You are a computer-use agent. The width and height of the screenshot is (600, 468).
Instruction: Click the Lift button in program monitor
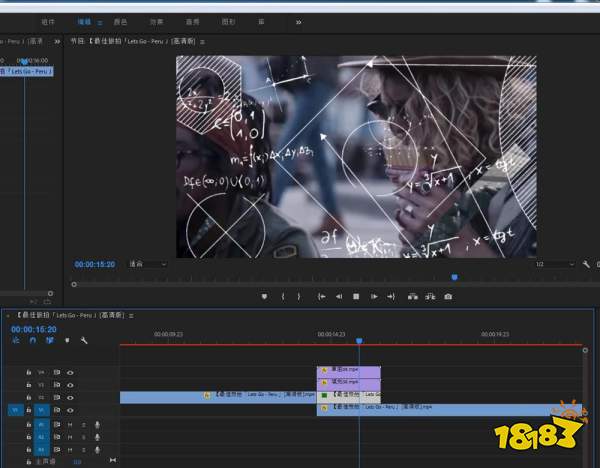pyautogui.click(x=412, y=296)
